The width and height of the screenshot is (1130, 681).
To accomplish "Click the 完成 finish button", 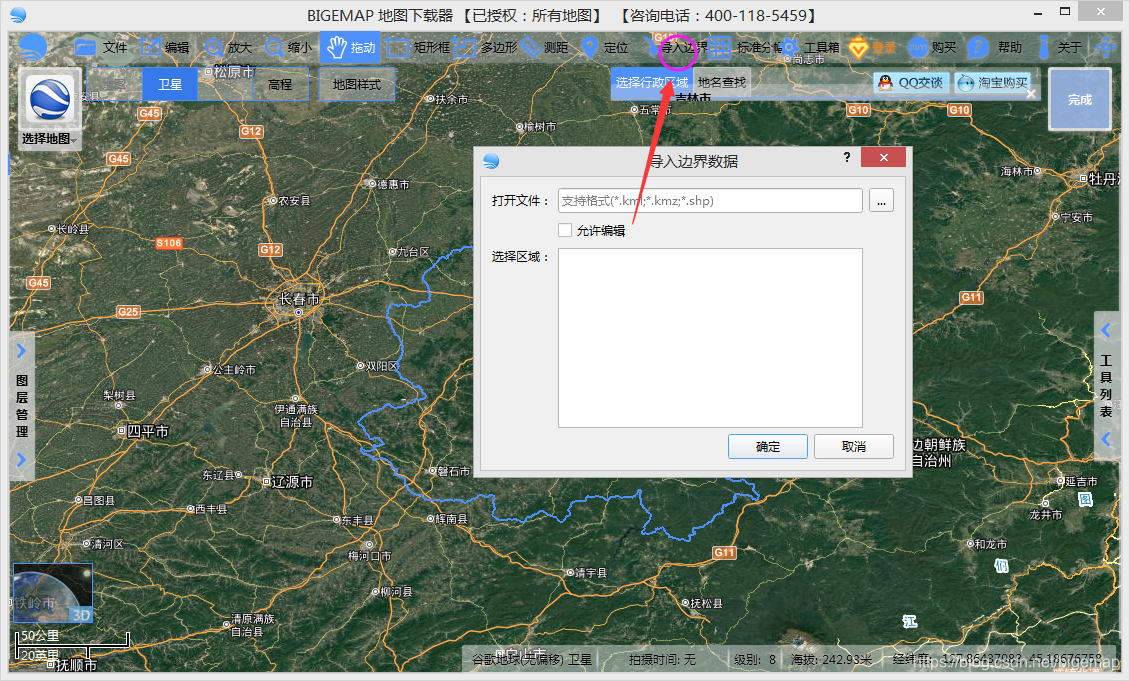I will (x=1080, y=99).
